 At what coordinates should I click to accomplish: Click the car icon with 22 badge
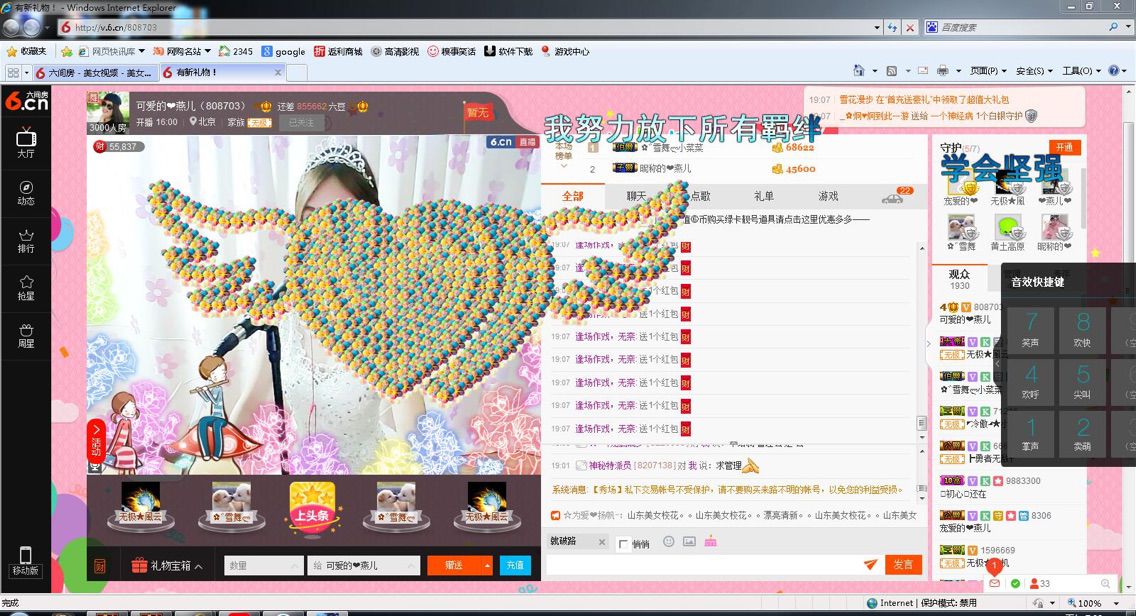coord(893,197)
